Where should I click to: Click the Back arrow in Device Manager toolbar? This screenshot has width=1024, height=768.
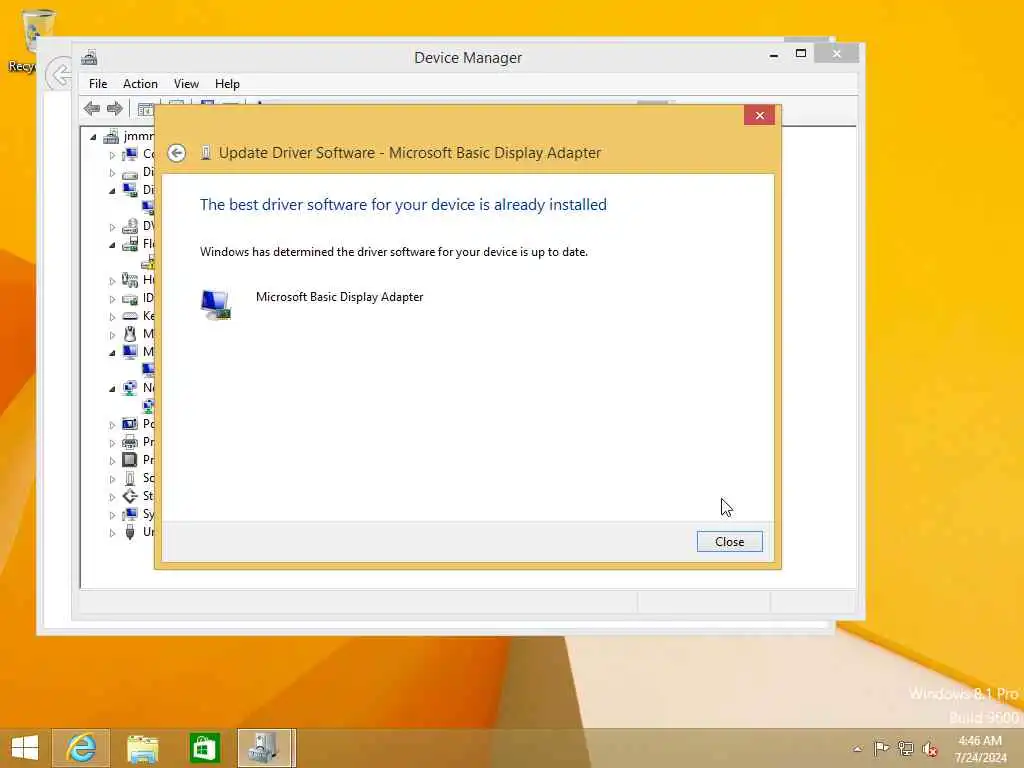(92, 108)
